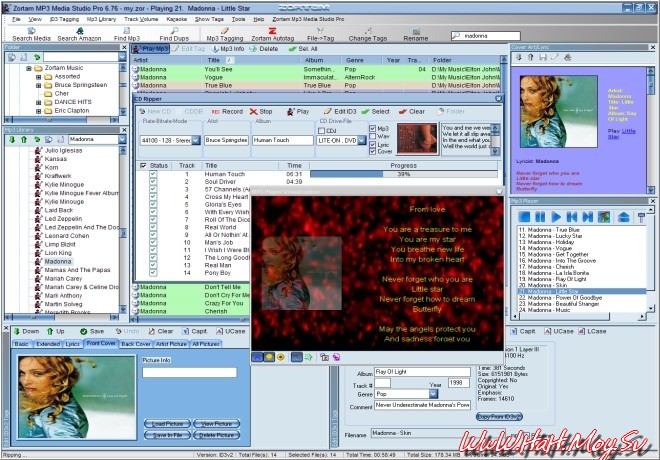The image size is (660, 460).
Task: Click the Human Touch rip progress bar
Action: point(403,174)
